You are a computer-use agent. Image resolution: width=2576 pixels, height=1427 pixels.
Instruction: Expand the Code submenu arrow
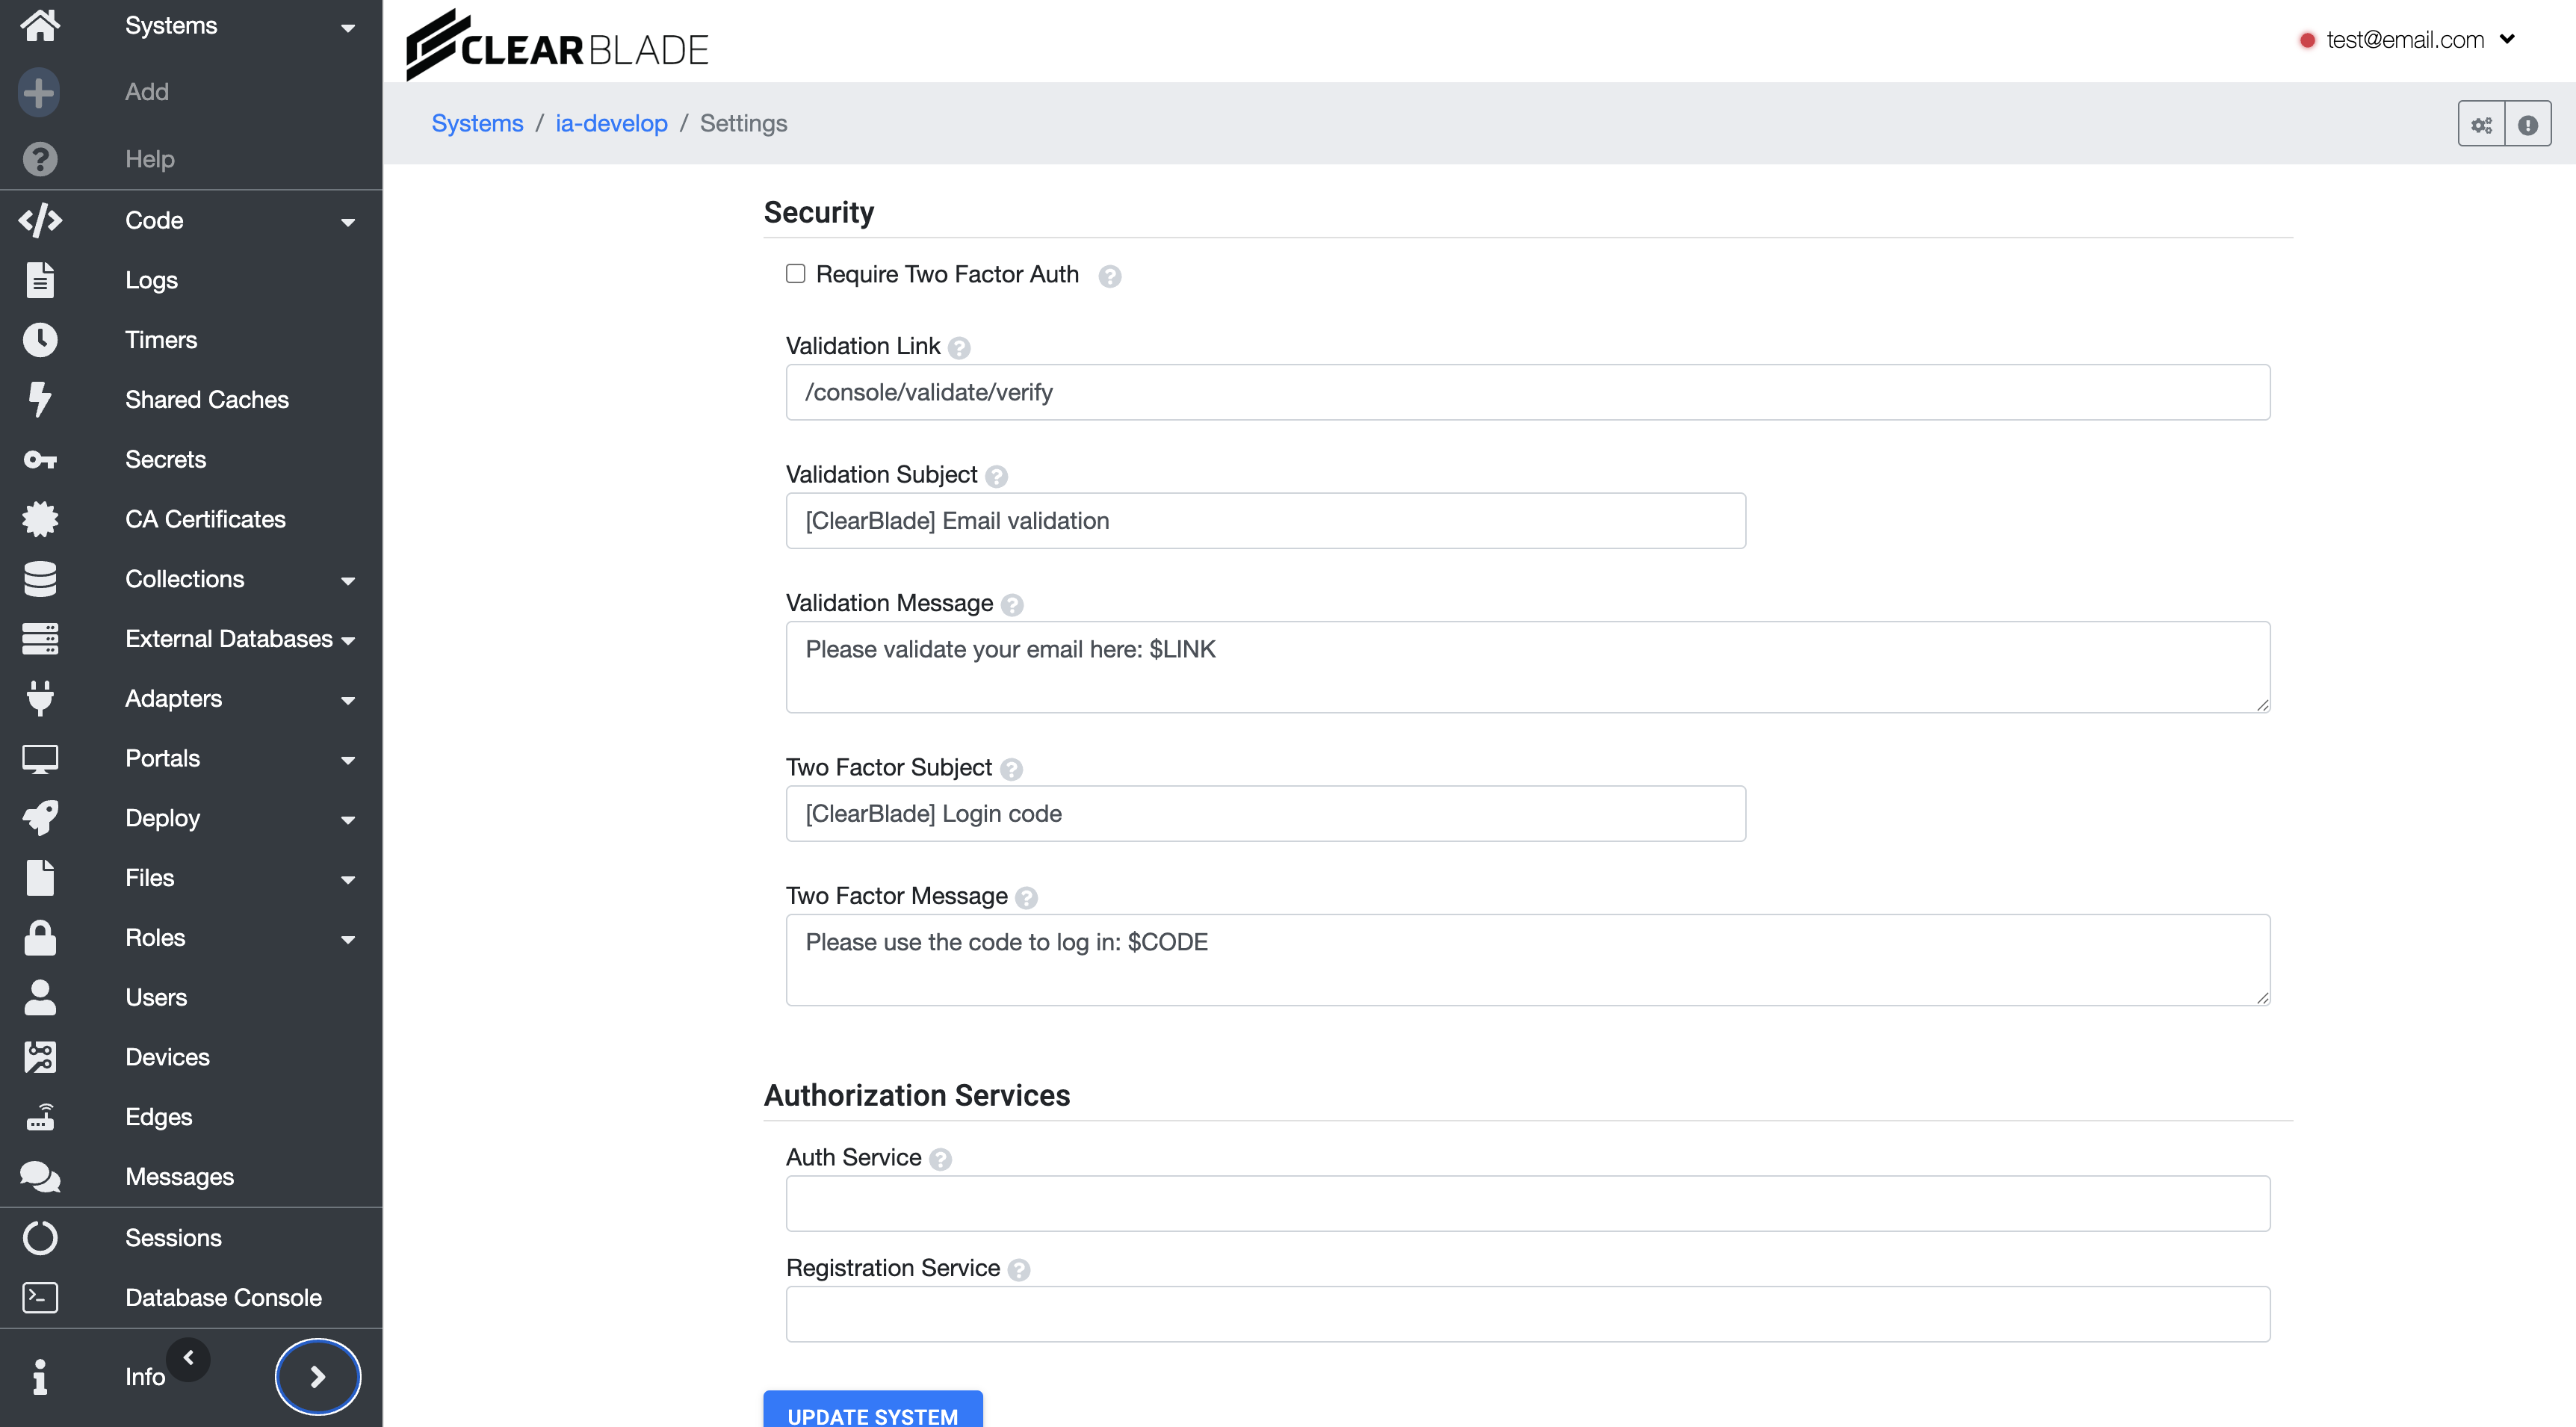pos(348,222)
